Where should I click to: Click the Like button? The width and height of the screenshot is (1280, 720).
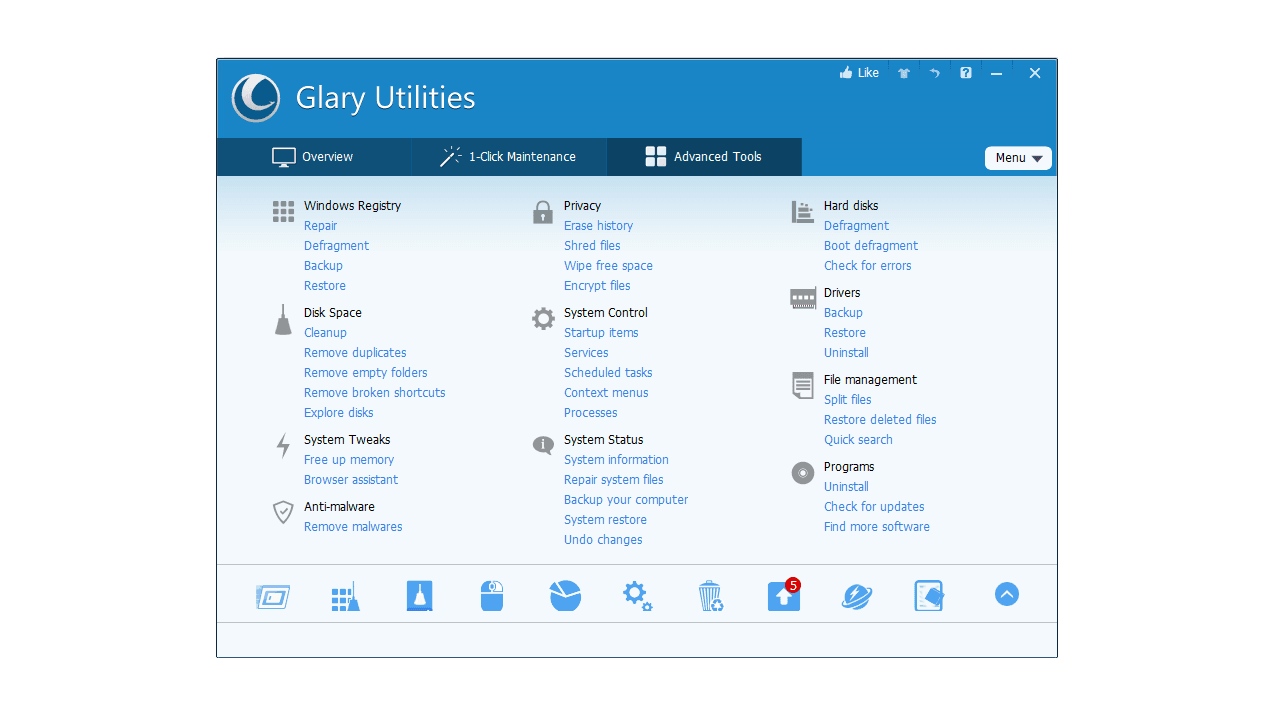point(858,72)
